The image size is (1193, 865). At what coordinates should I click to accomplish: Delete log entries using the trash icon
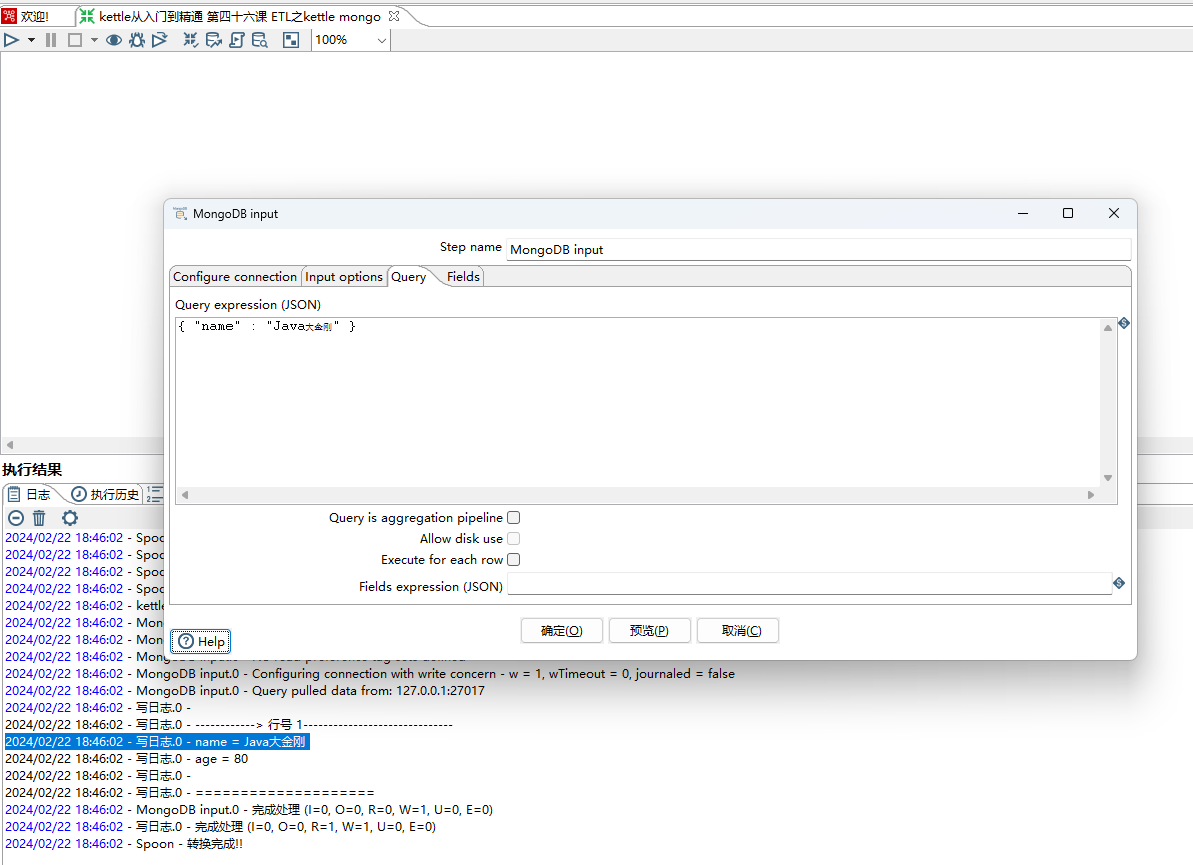(39, 517)
